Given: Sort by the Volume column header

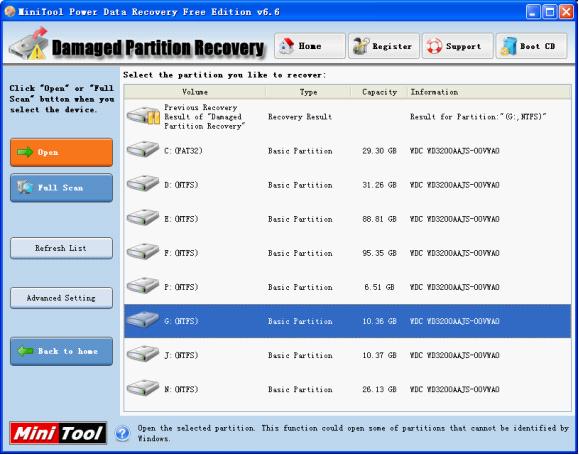Looking at the screenshot, I should [195, 92].
